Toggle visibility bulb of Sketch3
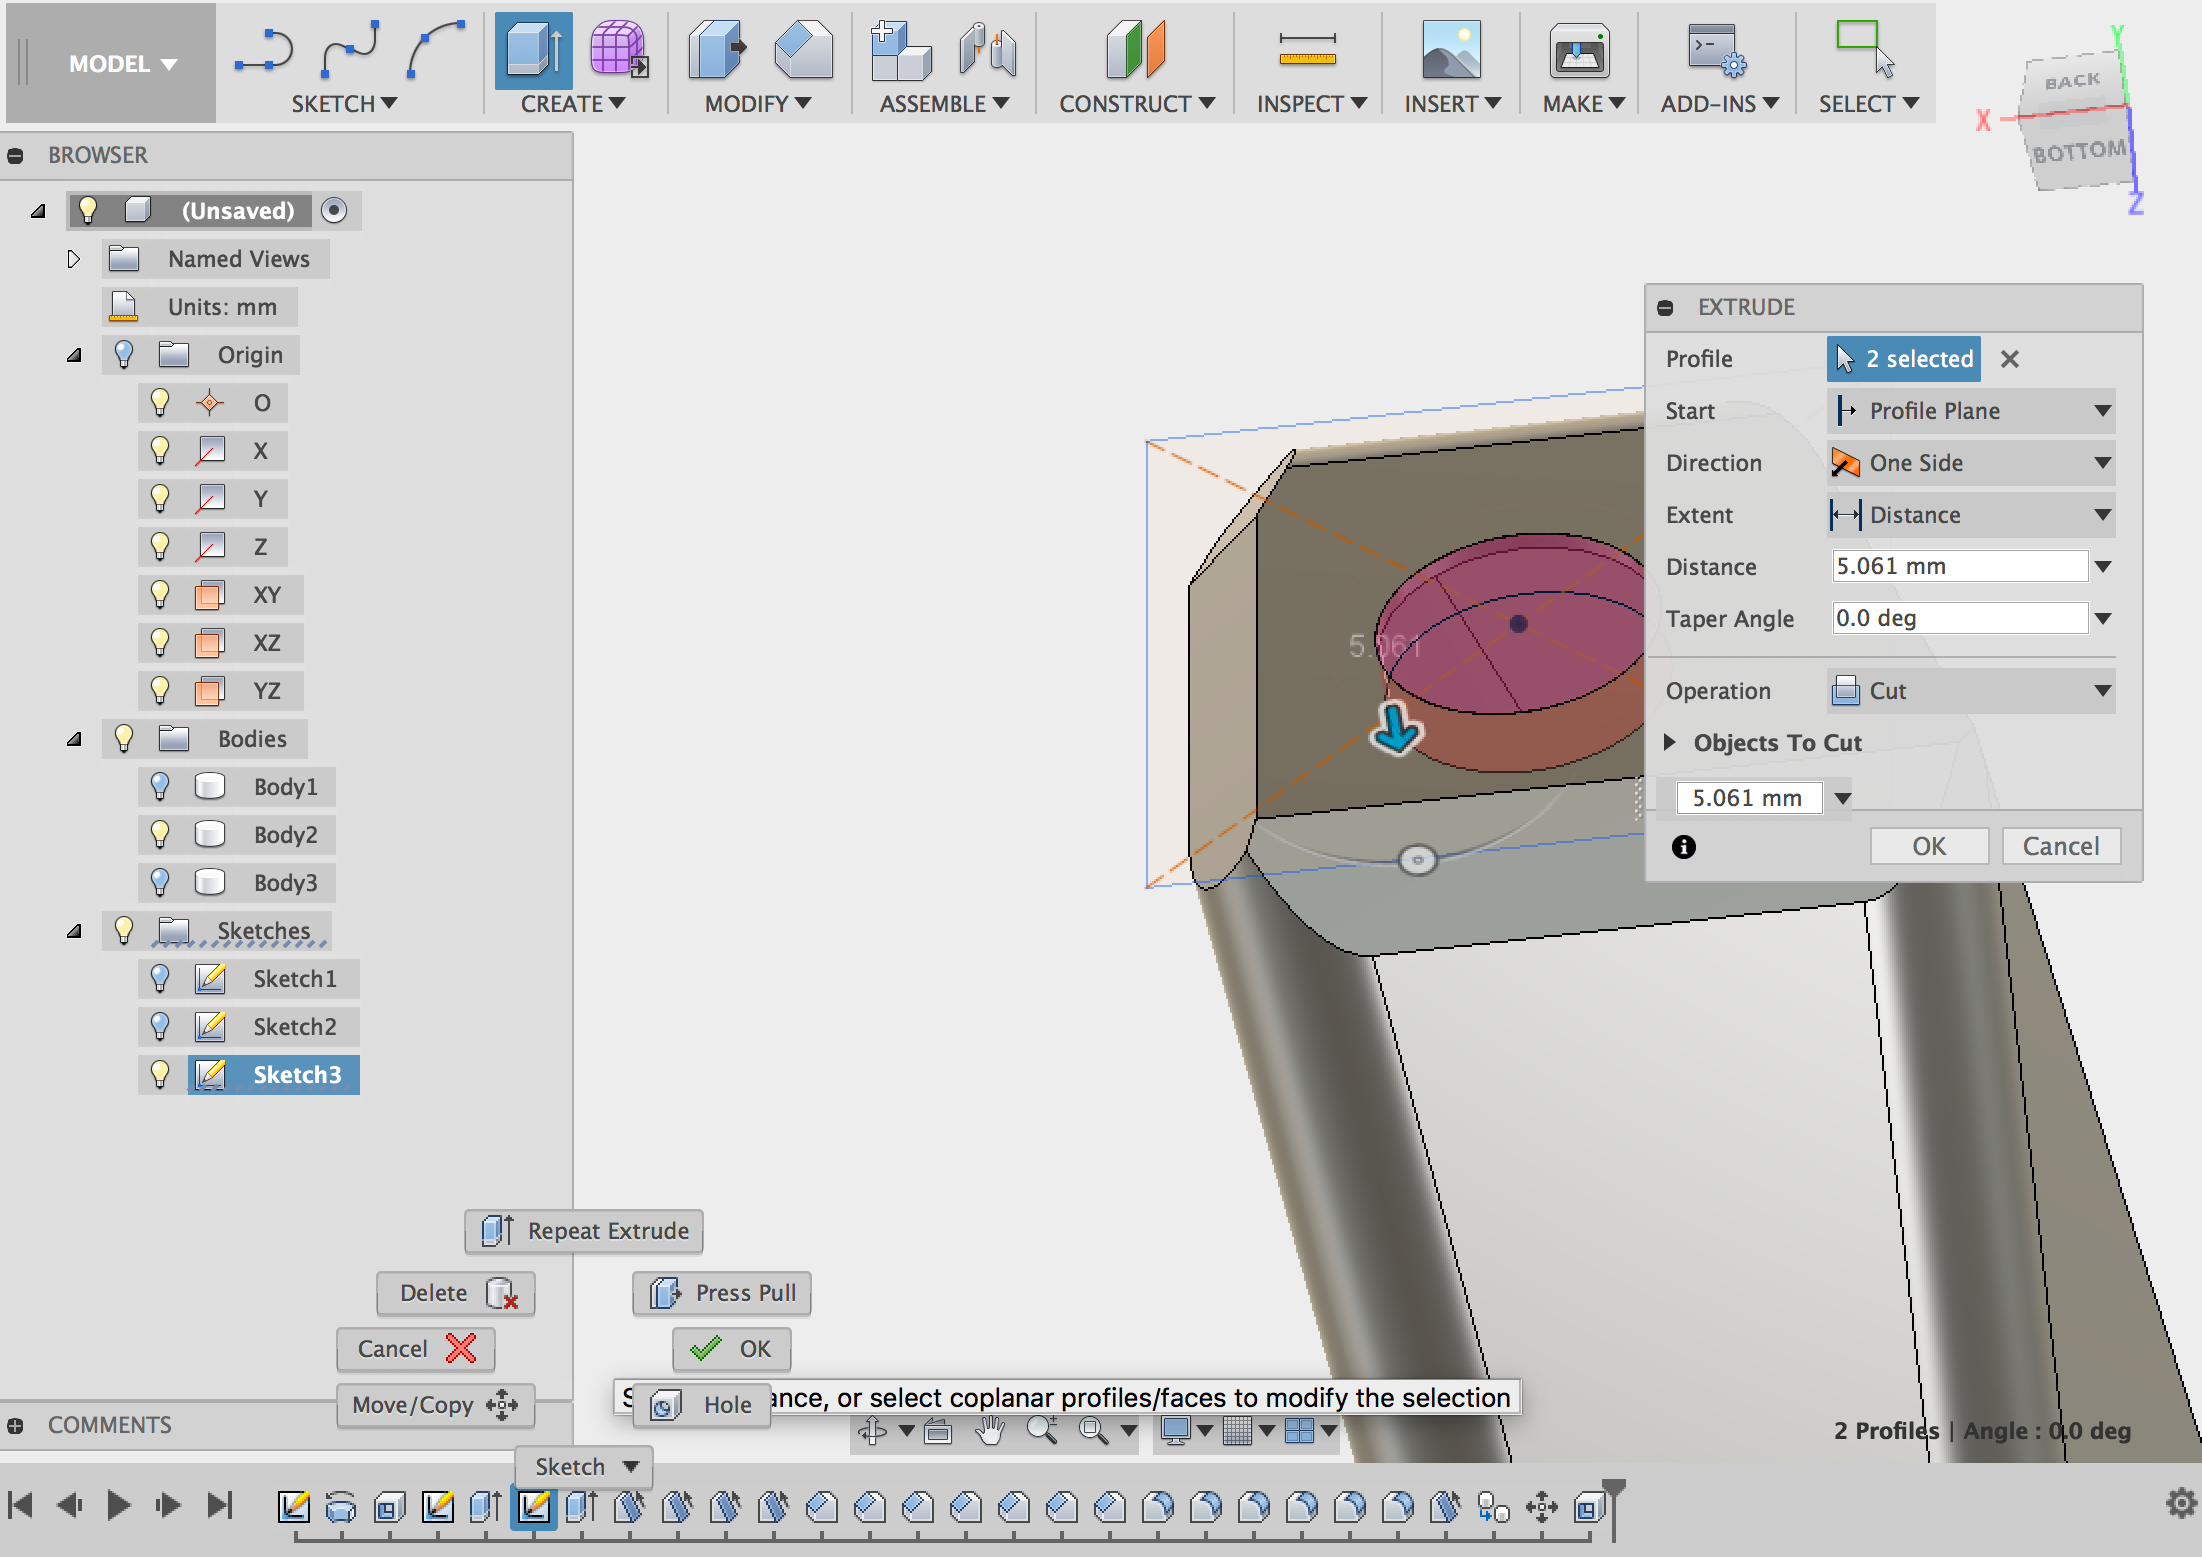 (x=160, y=1074)
